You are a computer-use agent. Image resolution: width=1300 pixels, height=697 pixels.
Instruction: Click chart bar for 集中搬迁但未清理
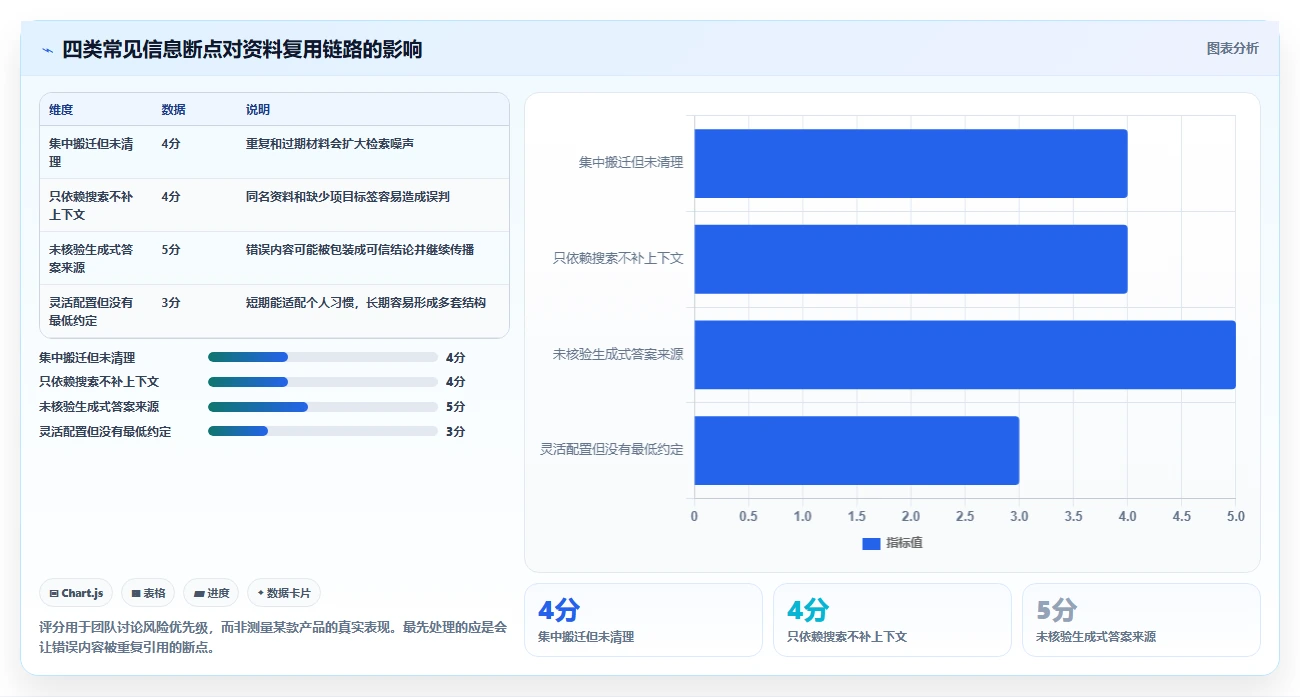(911, 163)
